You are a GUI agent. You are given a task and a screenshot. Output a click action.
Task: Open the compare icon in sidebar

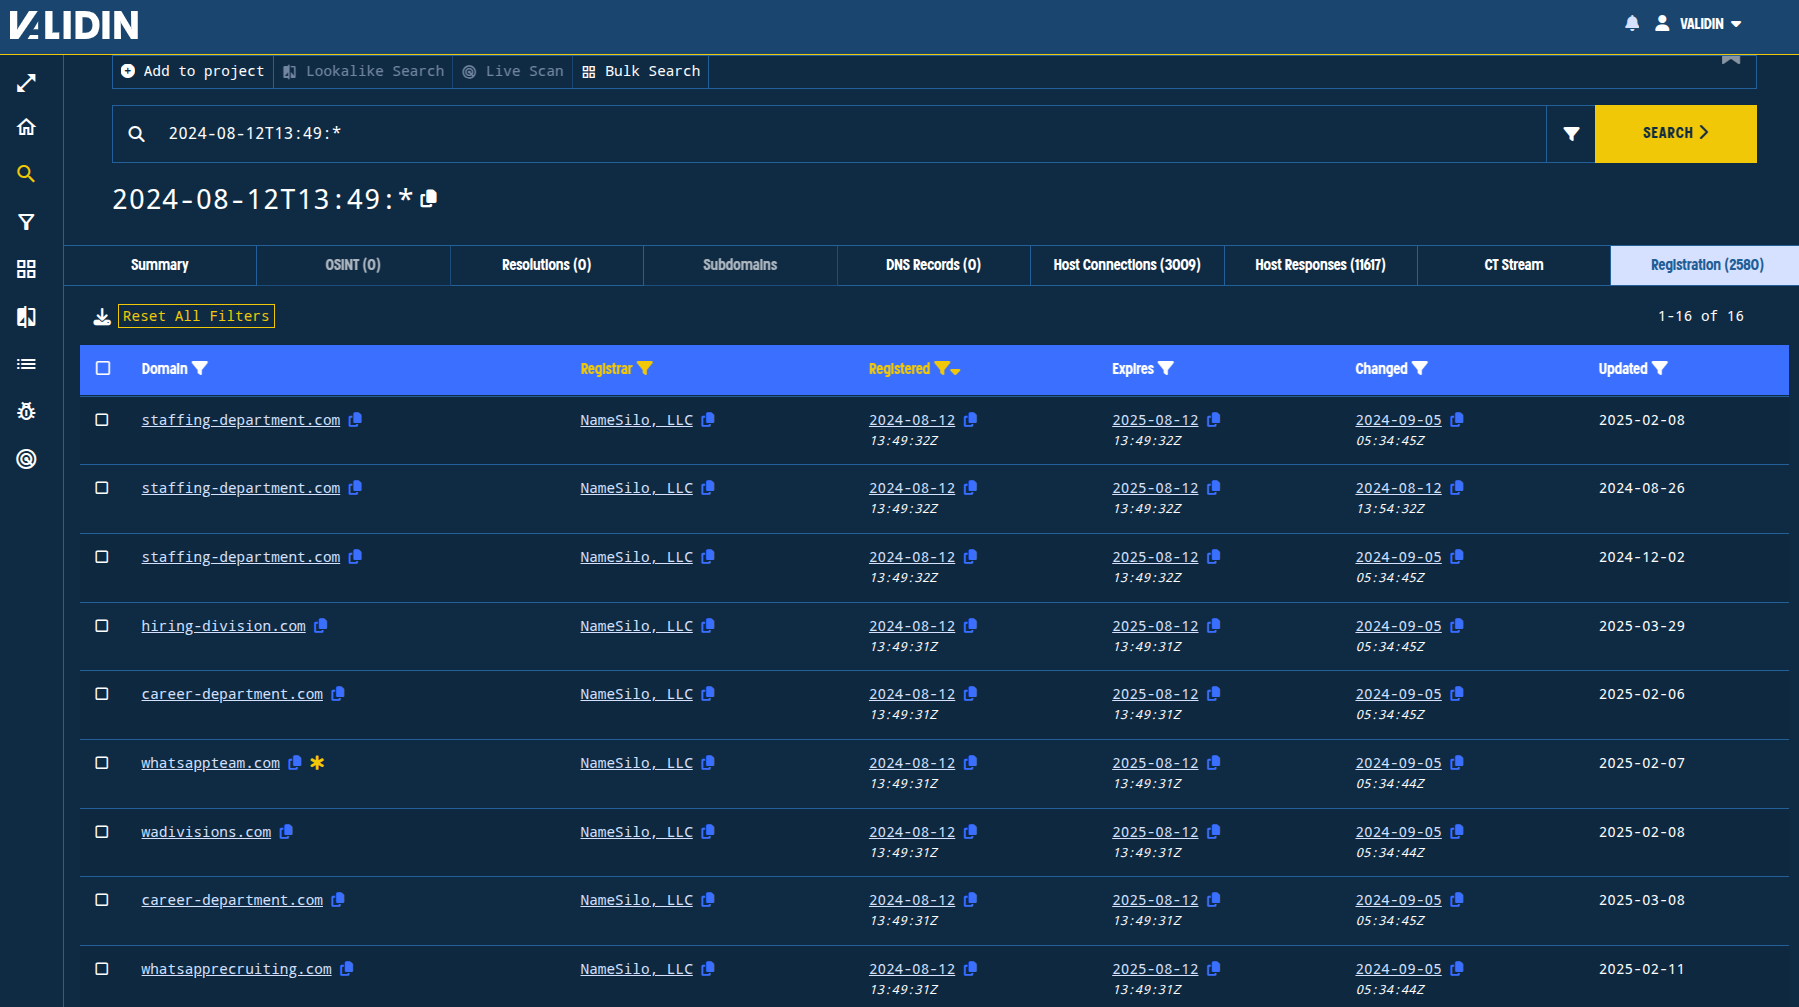click(27, 317)
